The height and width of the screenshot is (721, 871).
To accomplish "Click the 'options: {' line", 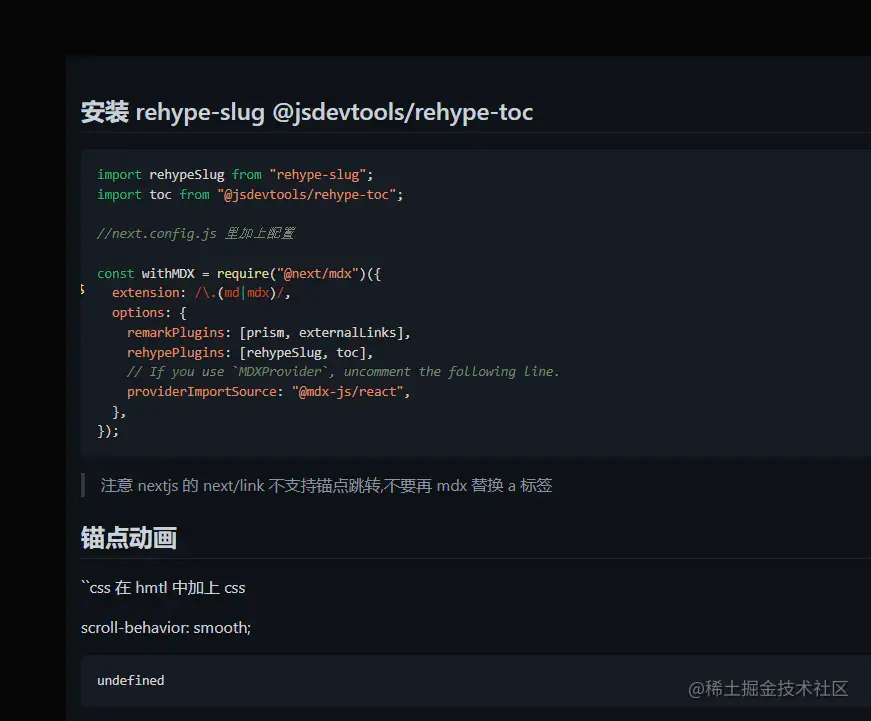I will (149, 313).
